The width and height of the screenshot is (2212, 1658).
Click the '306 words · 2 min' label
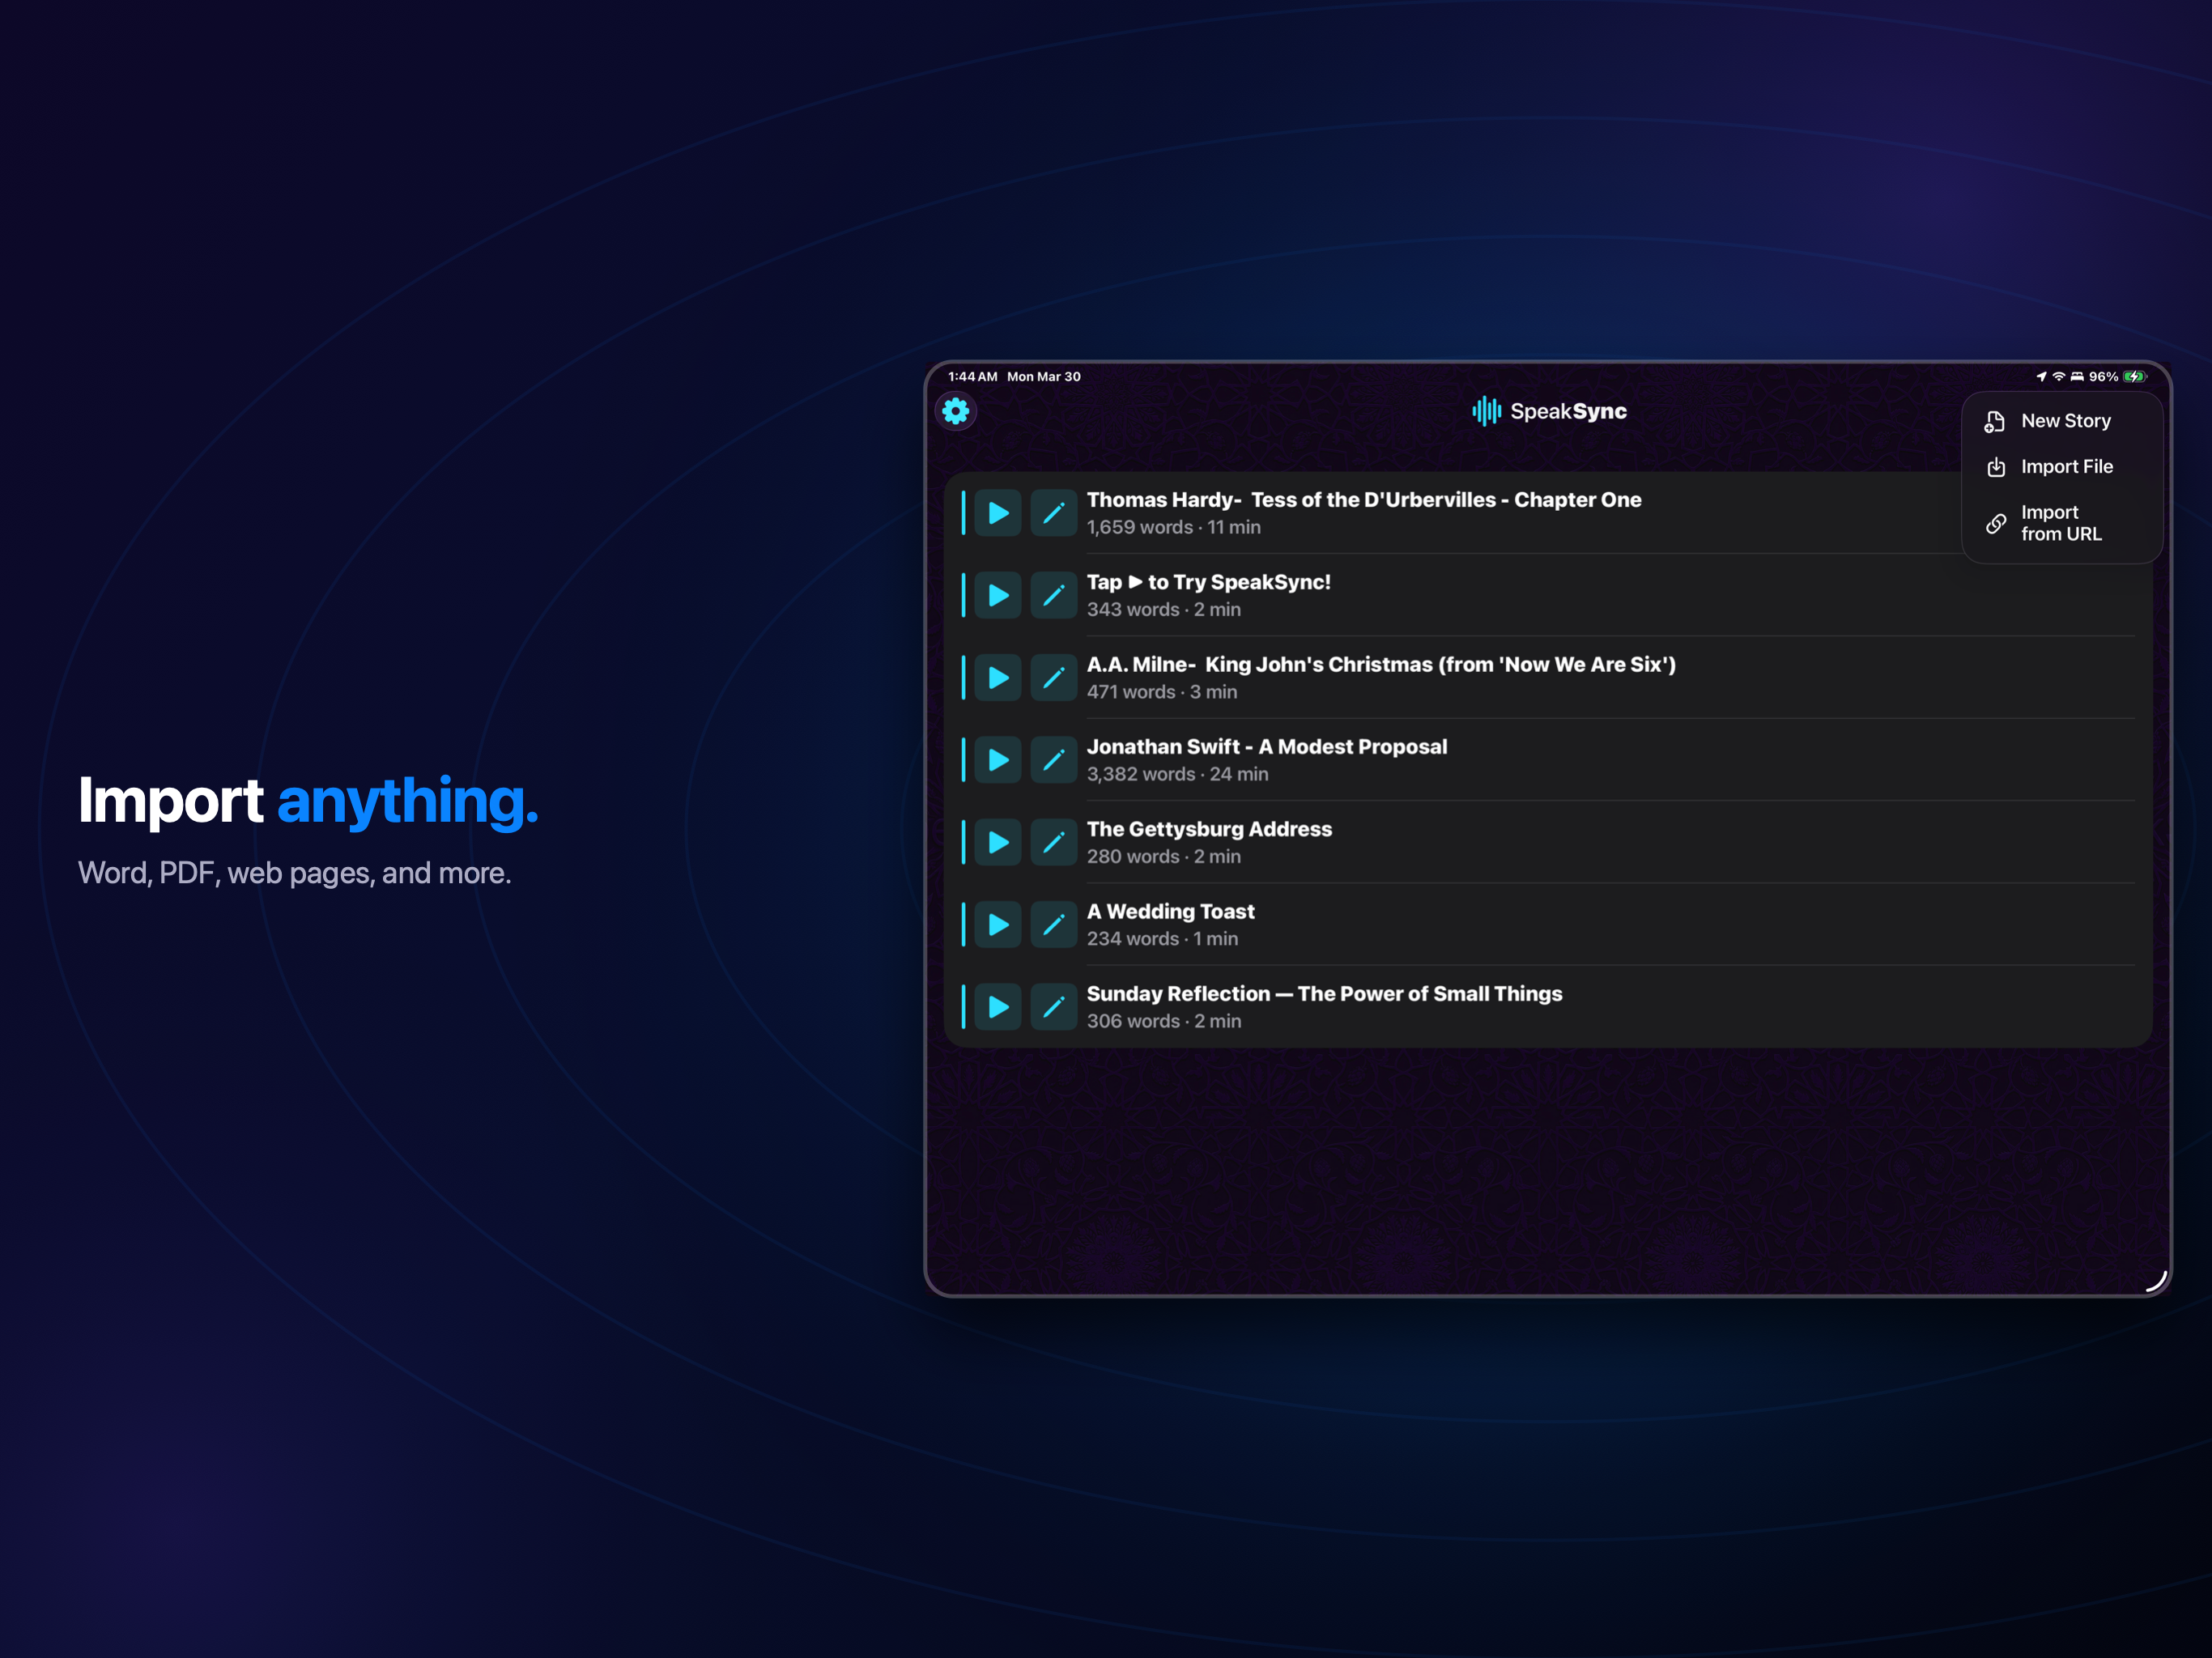pyautogui.click(x=1164, y=1021)
